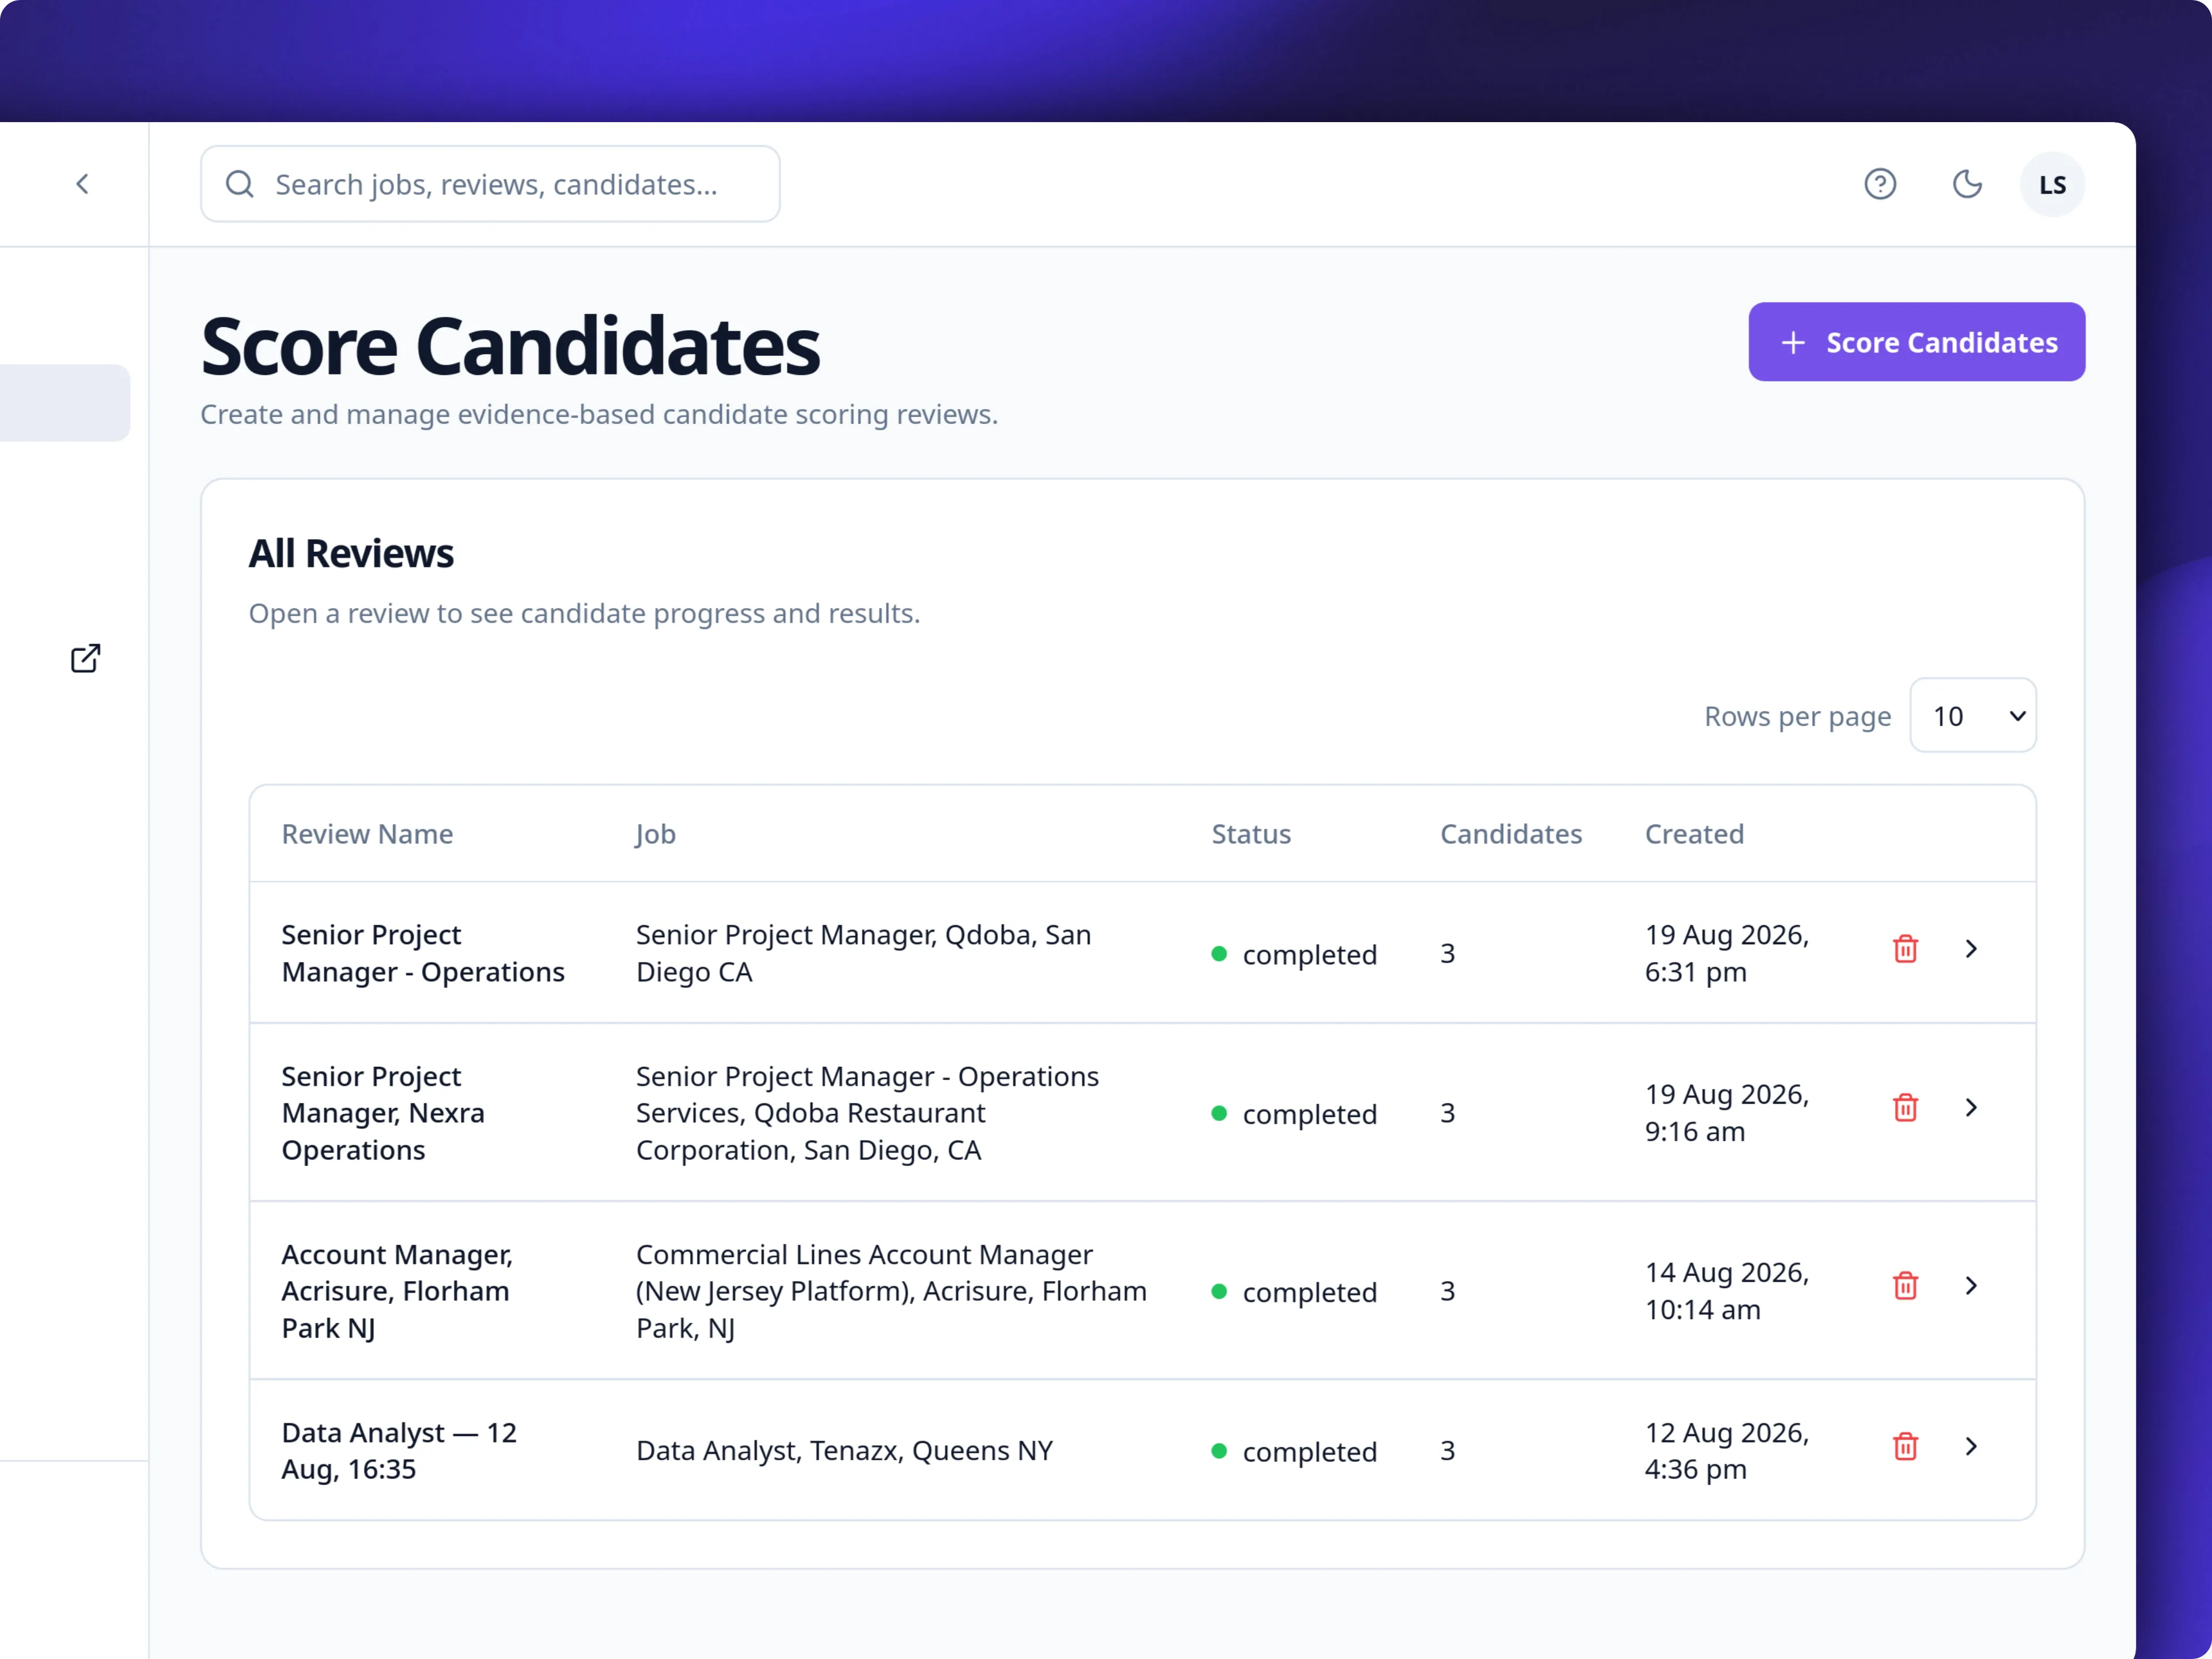This screenshot has height=1659, width=2212.
Task: Click the Review Name column header
Action: 367,834
